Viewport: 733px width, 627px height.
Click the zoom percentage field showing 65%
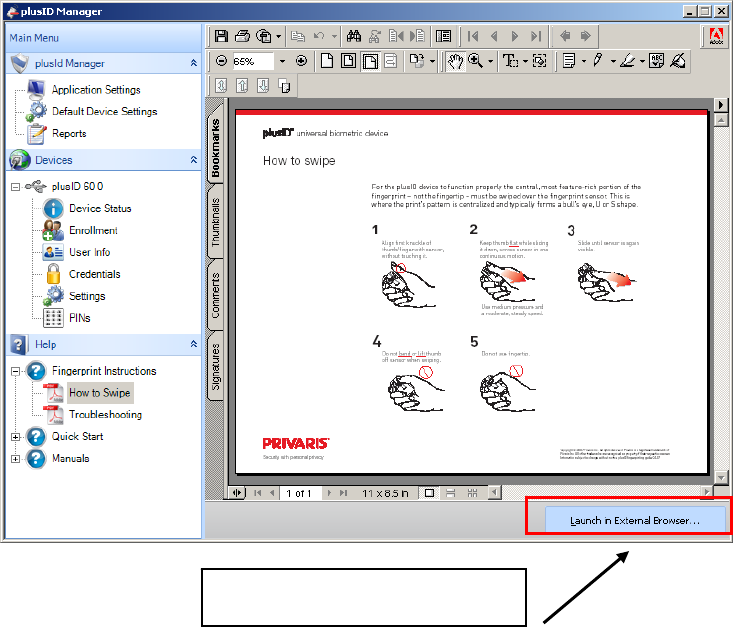pyautogui.click(x=252, y=61)
